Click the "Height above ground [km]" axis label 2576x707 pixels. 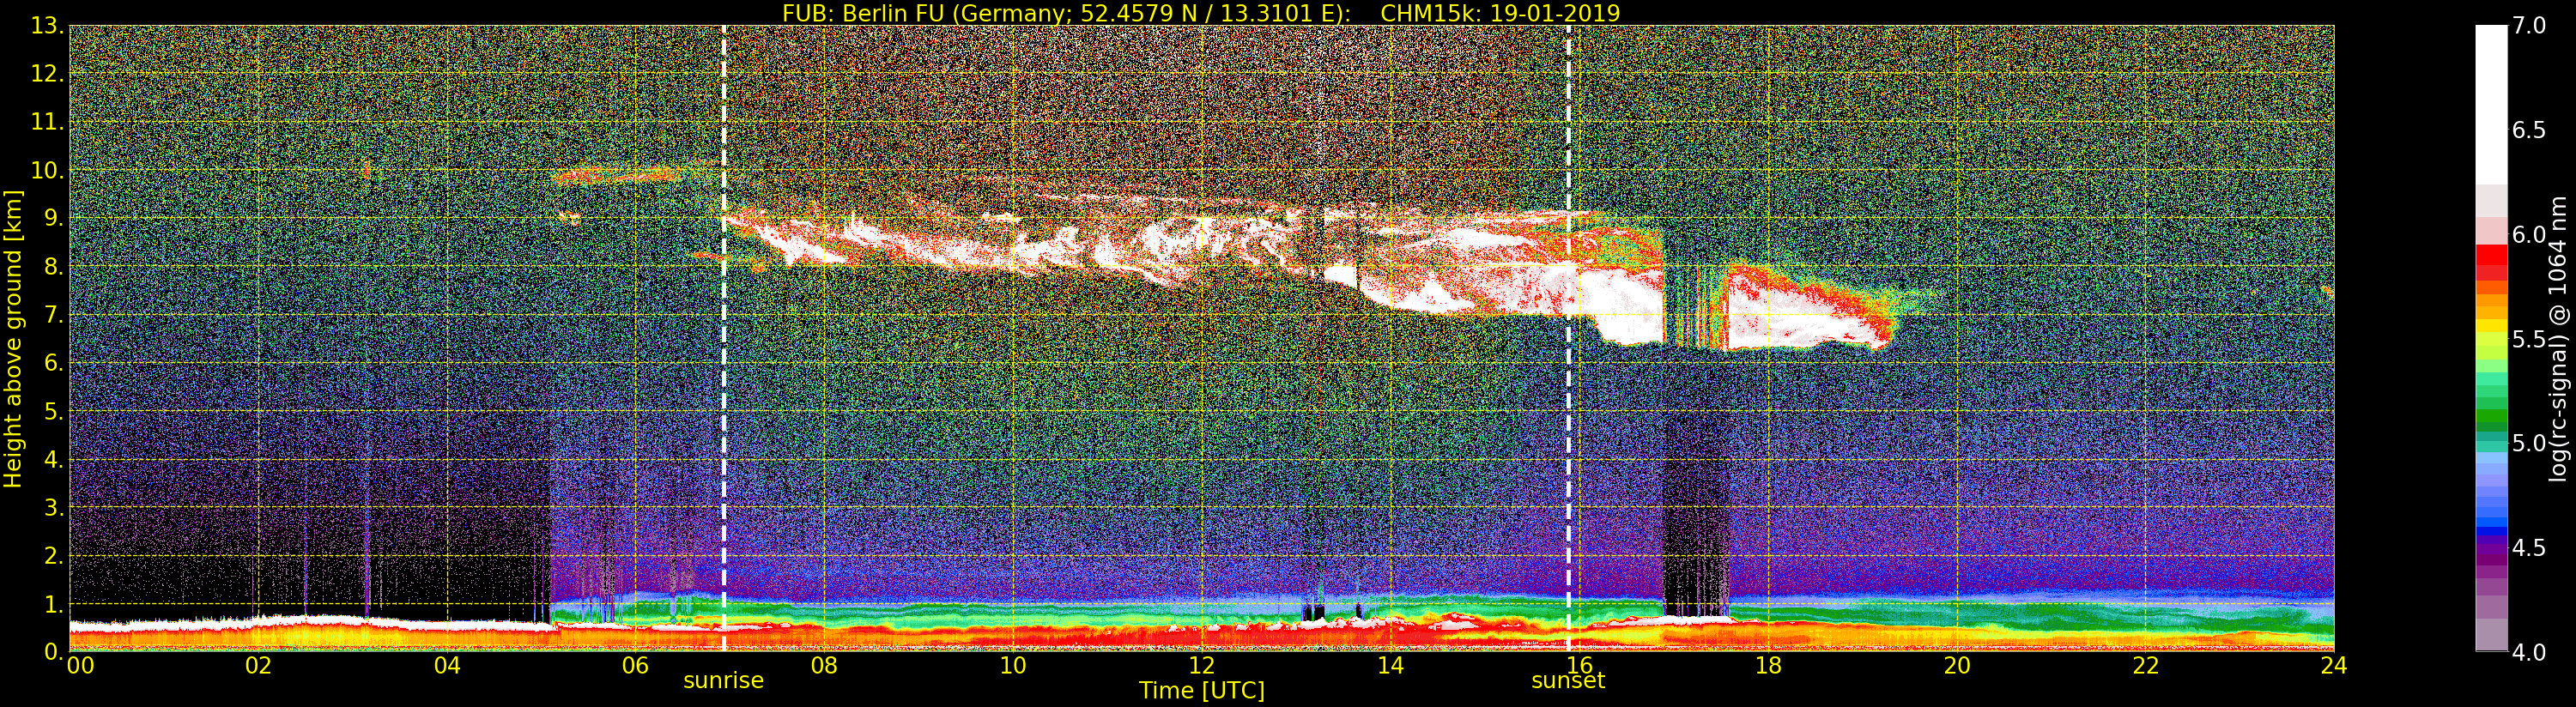pyautogui.click(x=13, y=339)
